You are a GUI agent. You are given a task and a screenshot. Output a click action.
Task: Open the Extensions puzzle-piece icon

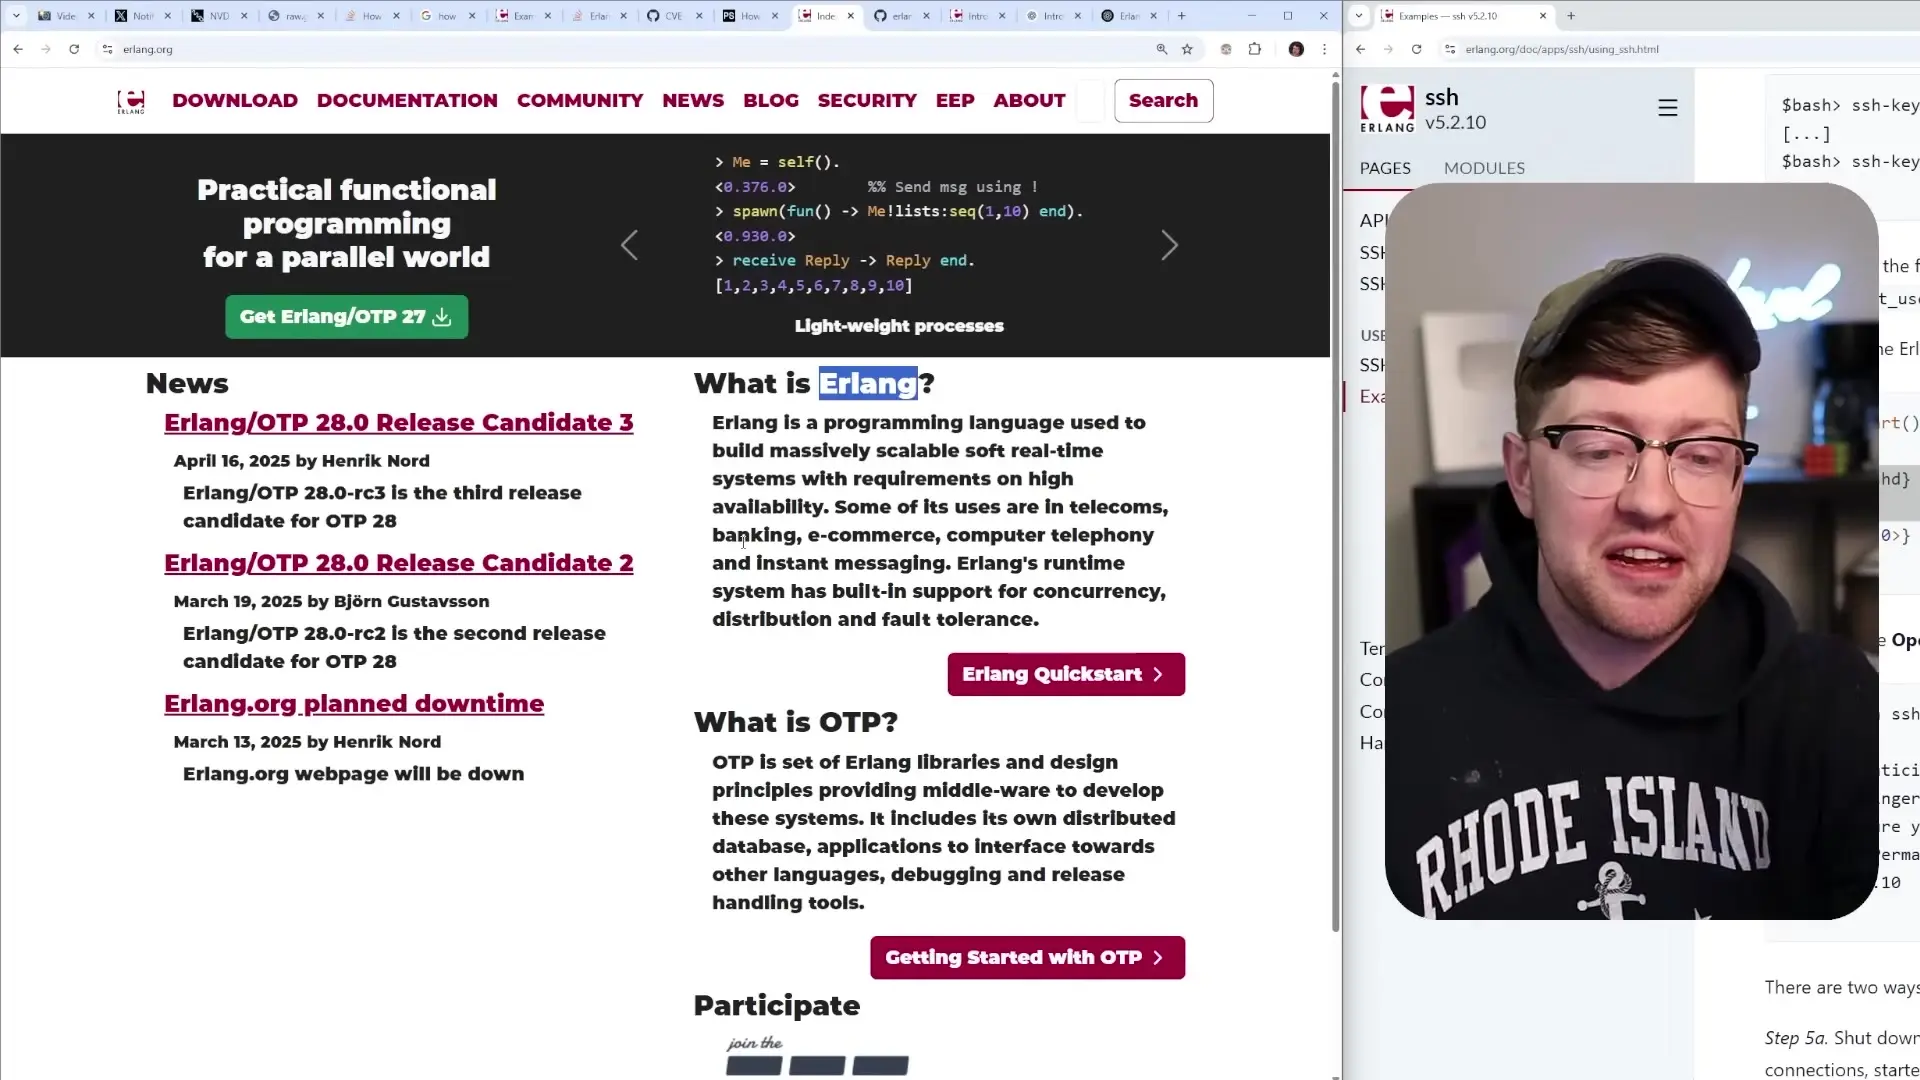(1255, 49)
